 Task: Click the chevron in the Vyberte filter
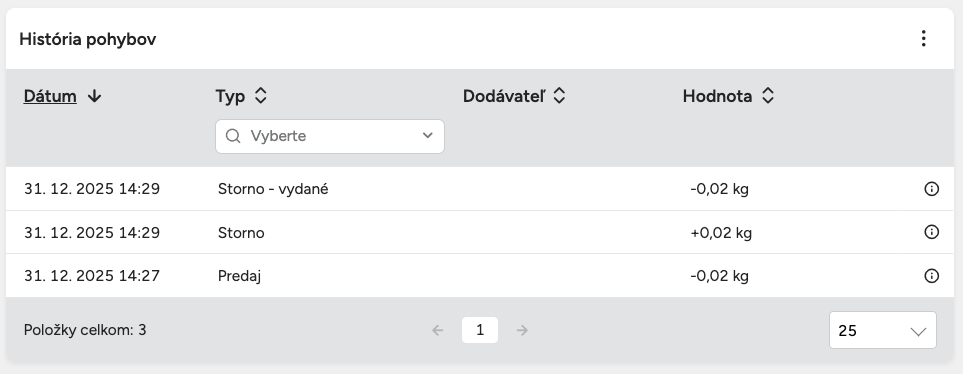(x=427, y=136)
